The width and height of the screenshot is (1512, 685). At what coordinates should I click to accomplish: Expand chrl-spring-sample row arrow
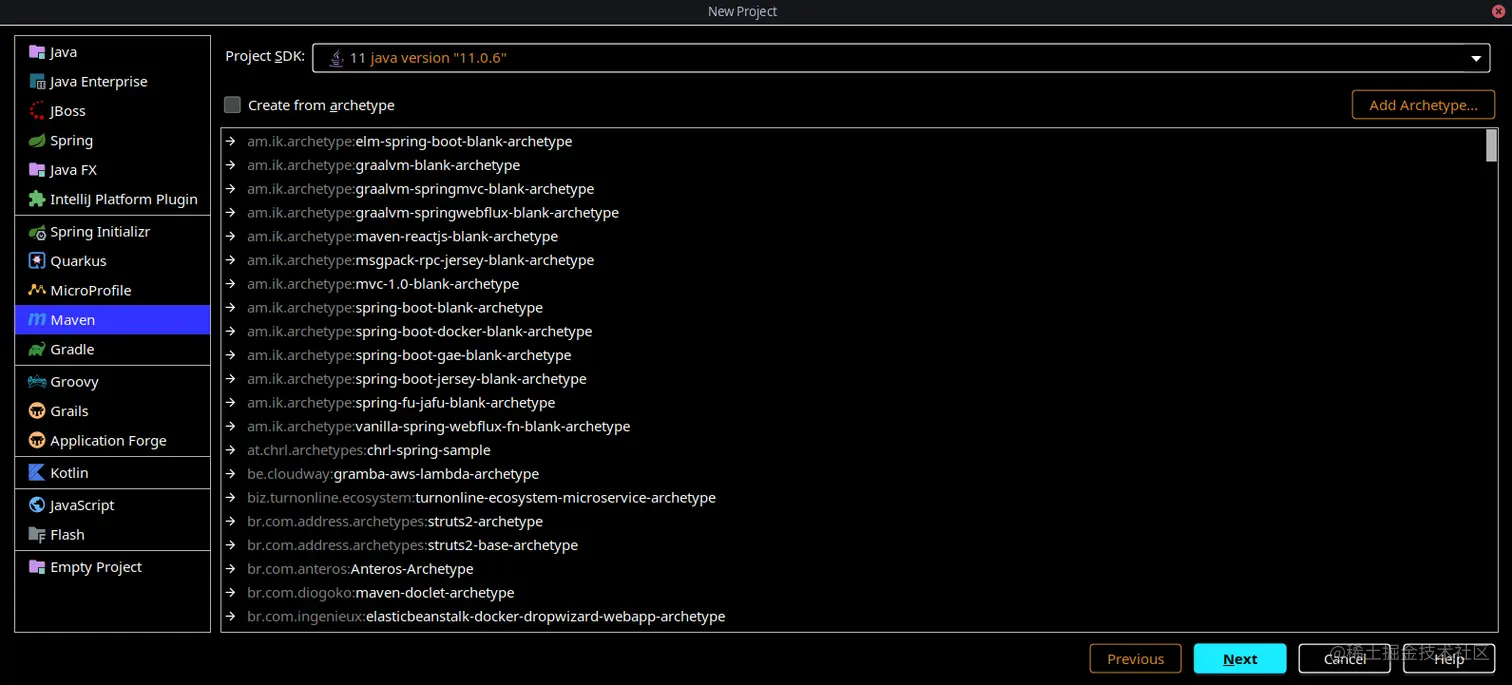point(231,451)
